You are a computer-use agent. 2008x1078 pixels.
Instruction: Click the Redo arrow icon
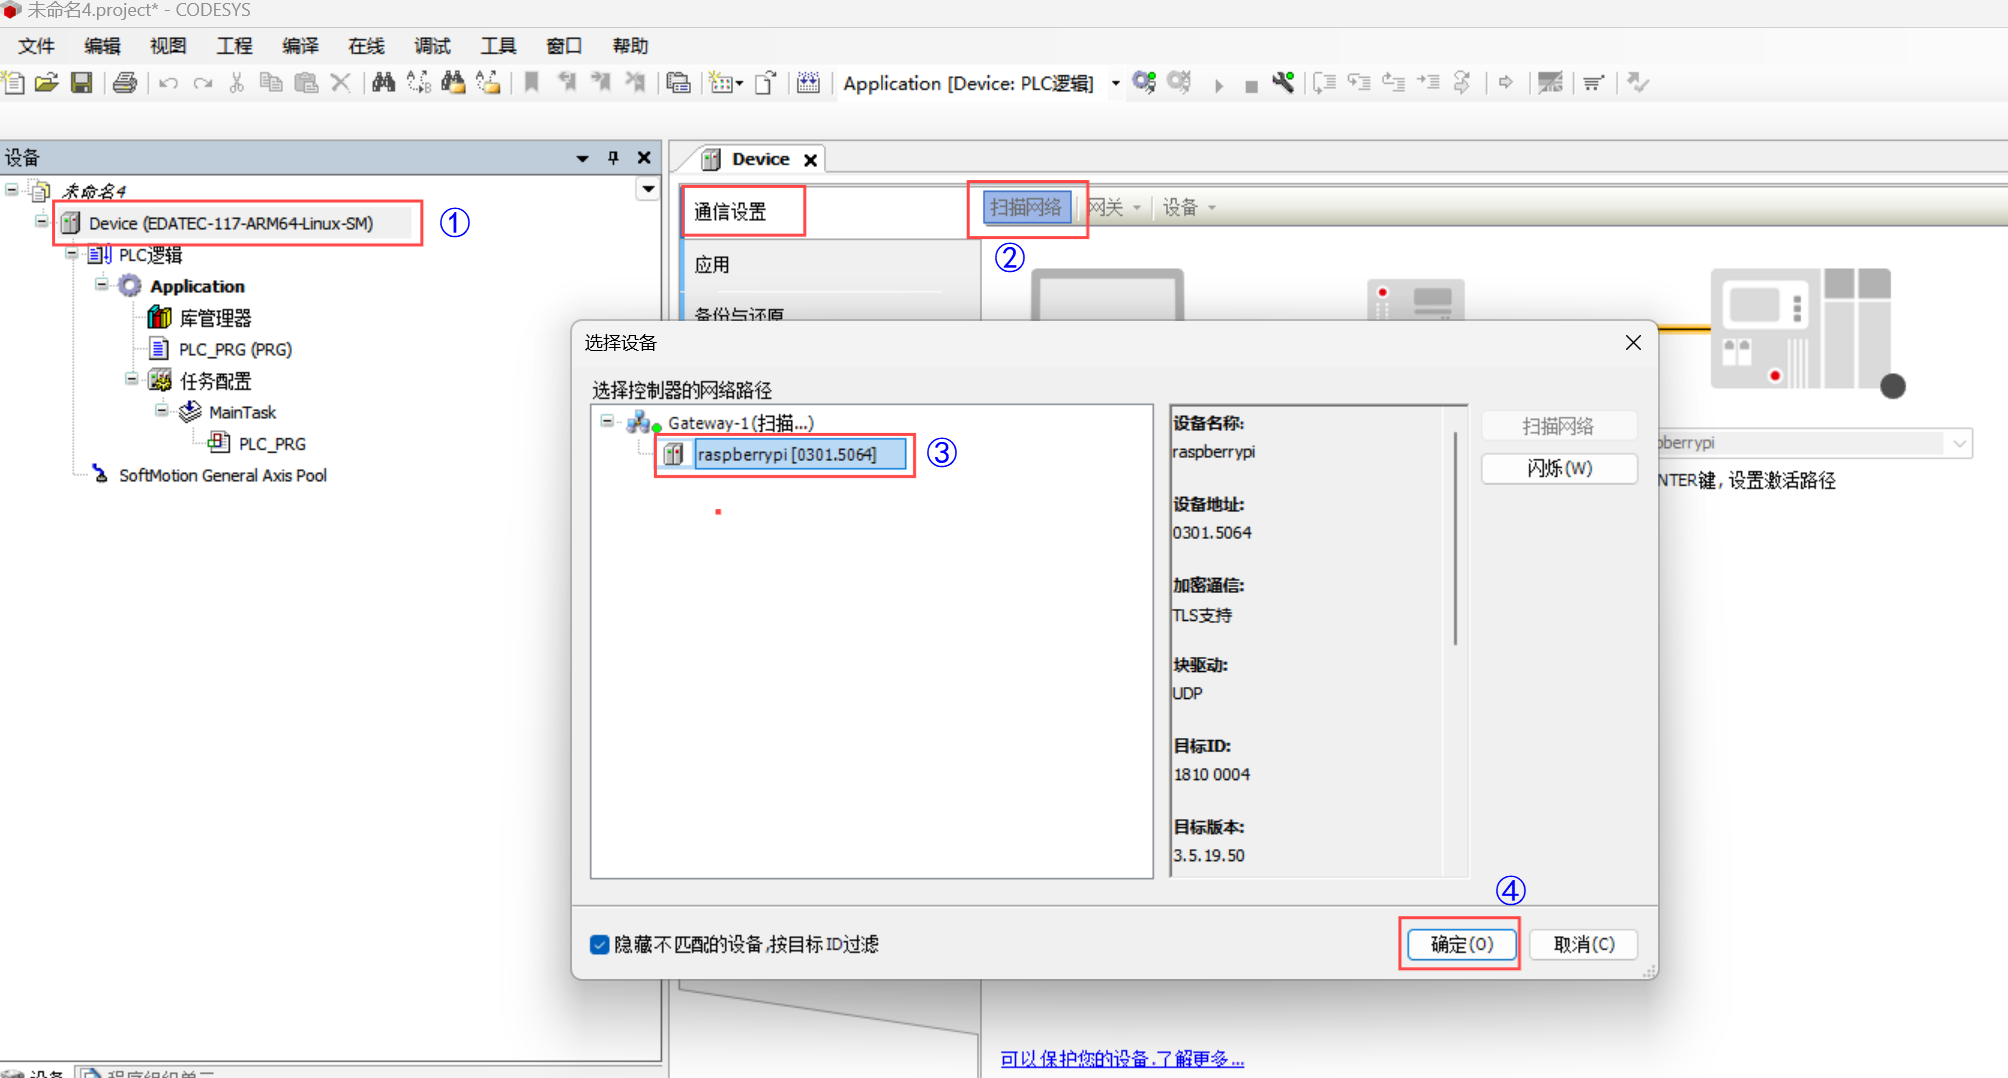point(203,83)
